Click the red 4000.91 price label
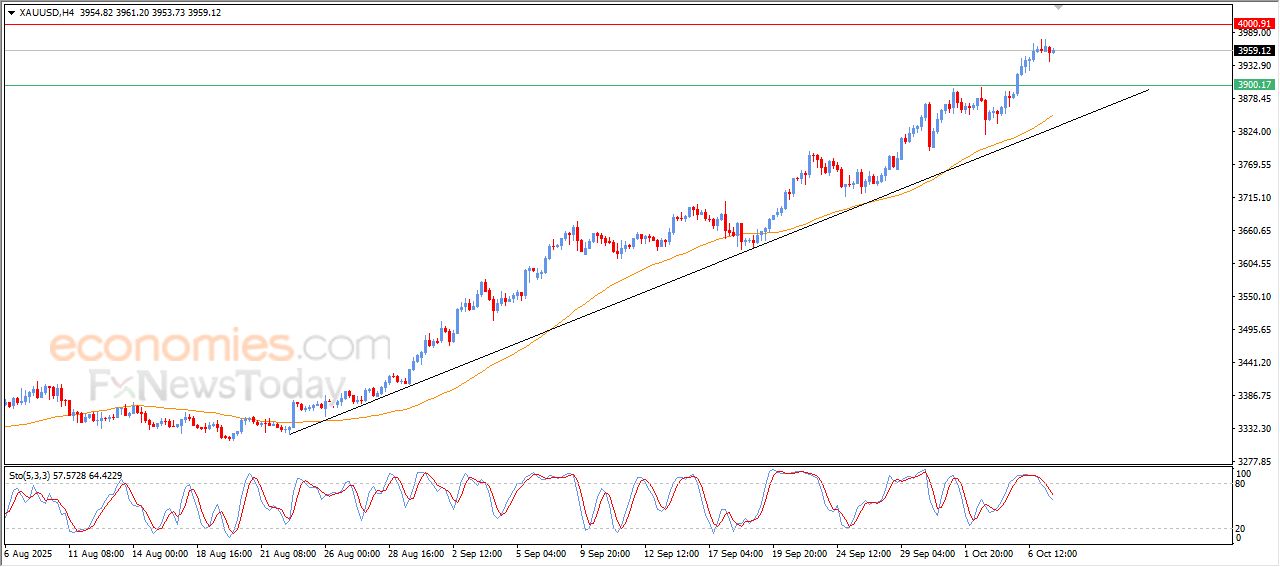 coord(1253,23)
